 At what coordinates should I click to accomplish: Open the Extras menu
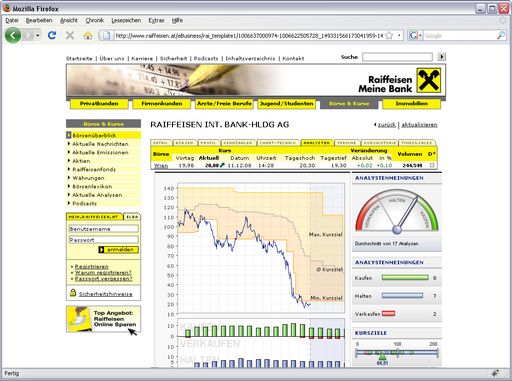156,20
